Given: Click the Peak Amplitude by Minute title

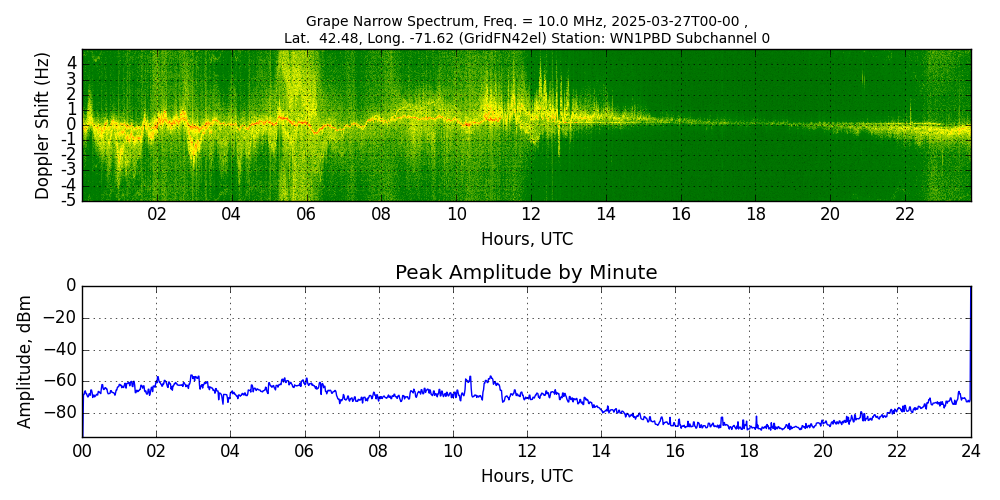Looking at the screenshot, I should [x=526, y=273].
